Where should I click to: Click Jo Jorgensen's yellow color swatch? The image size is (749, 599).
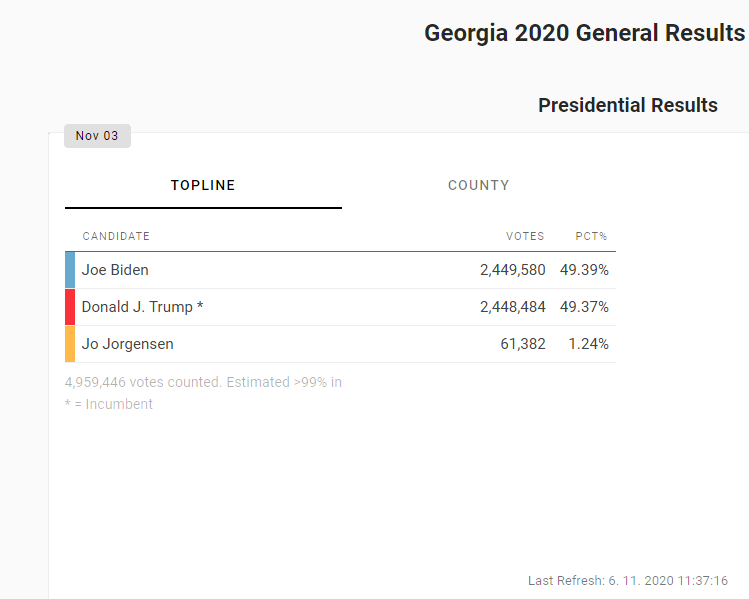click(x=70, y=344)
